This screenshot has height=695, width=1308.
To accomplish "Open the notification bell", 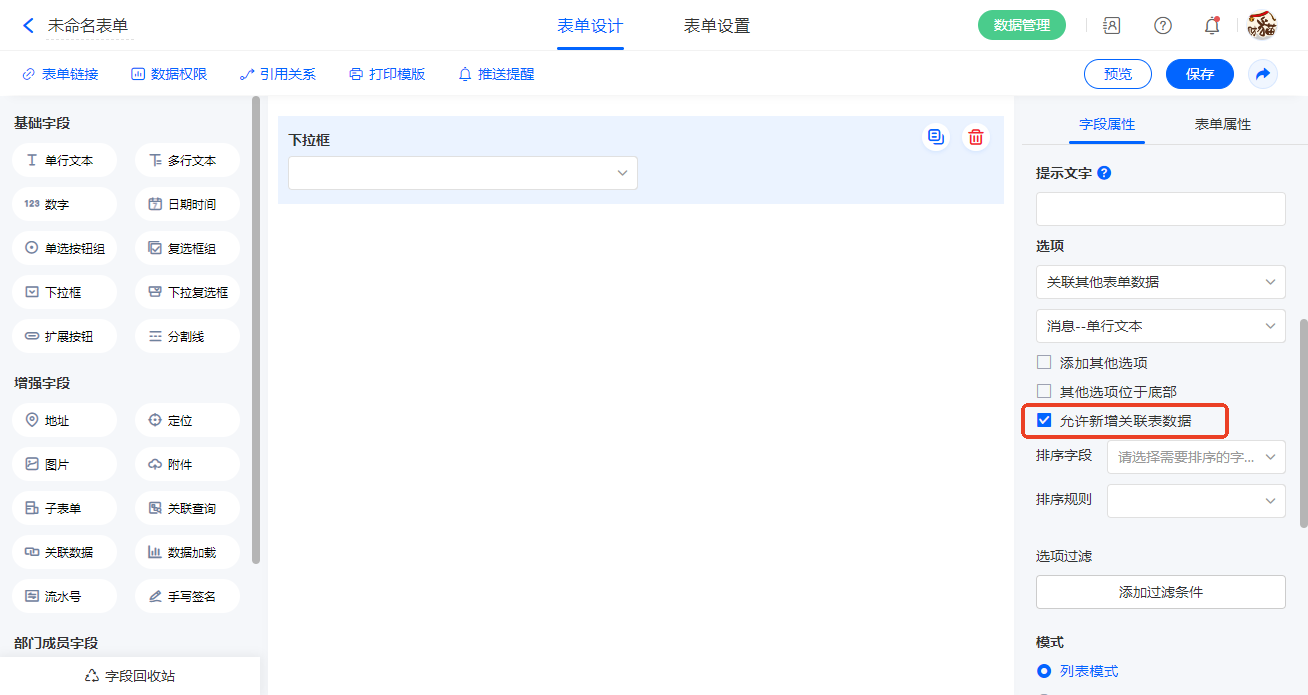I will [x=1212, y=26].
